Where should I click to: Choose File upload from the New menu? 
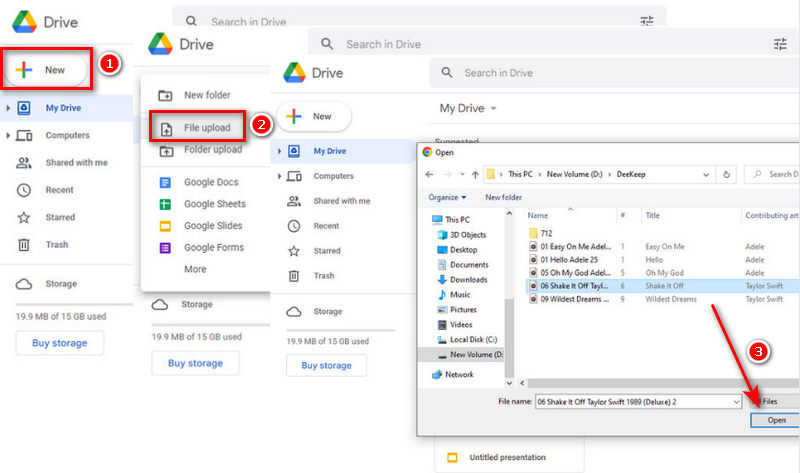207,128
